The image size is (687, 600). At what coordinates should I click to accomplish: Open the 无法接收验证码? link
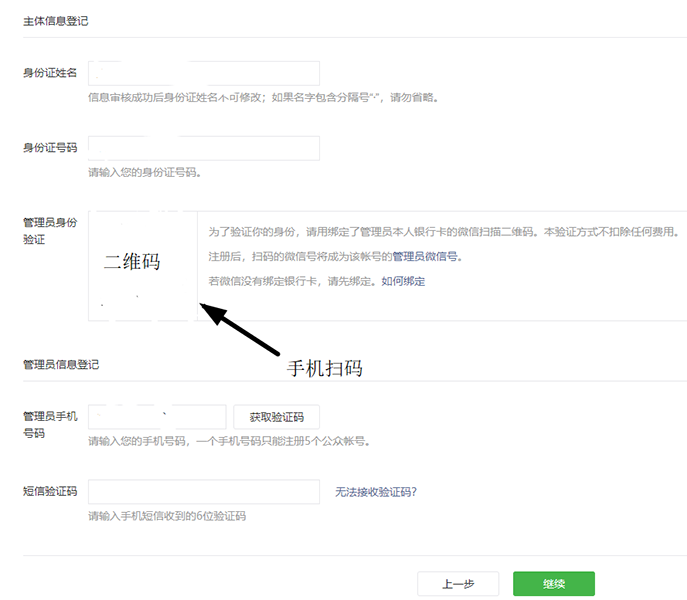pos(376,492)
